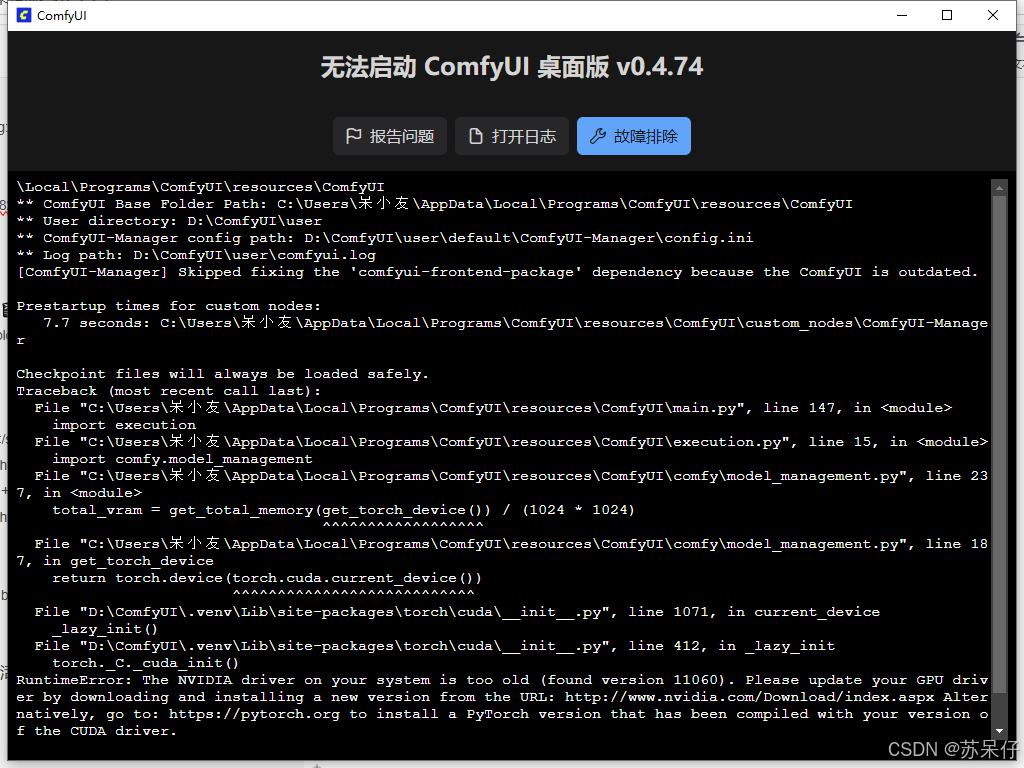
Task: Click the '** ComfyUI Base Folder Path' line
Action: [434, 204]
